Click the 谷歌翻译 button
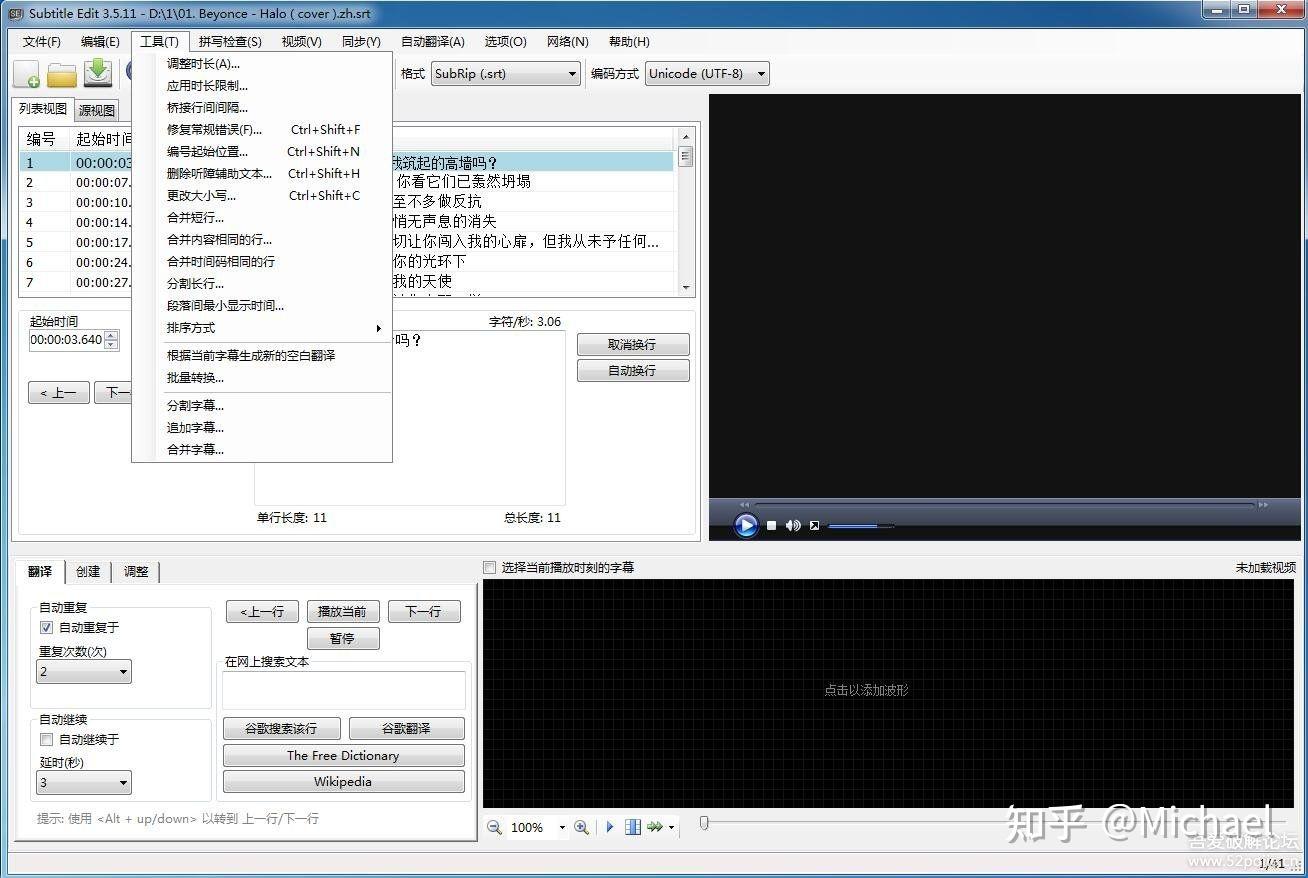The width and height of the screenshot is (1308, 878). (406, 728)
